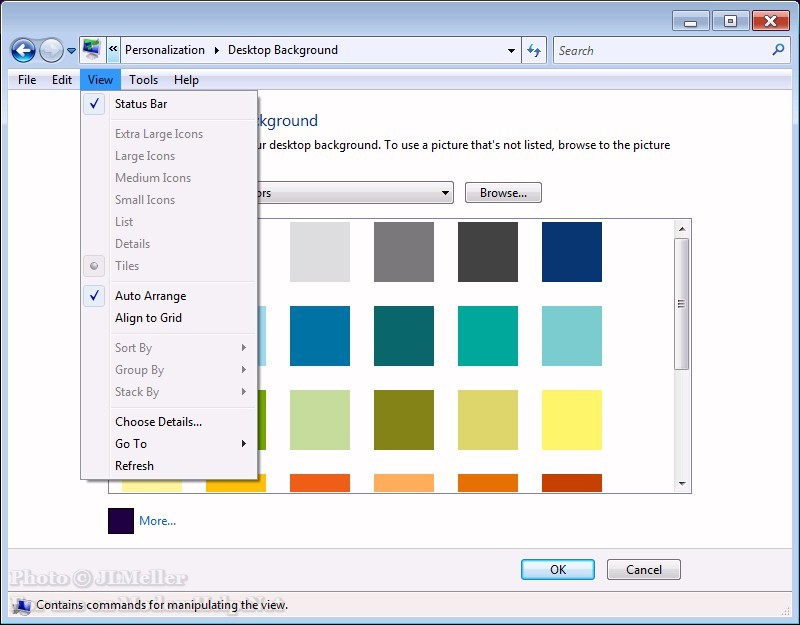Open the Tools menu
The width and height of the screenshot is (800, 625).
point(143,80)
